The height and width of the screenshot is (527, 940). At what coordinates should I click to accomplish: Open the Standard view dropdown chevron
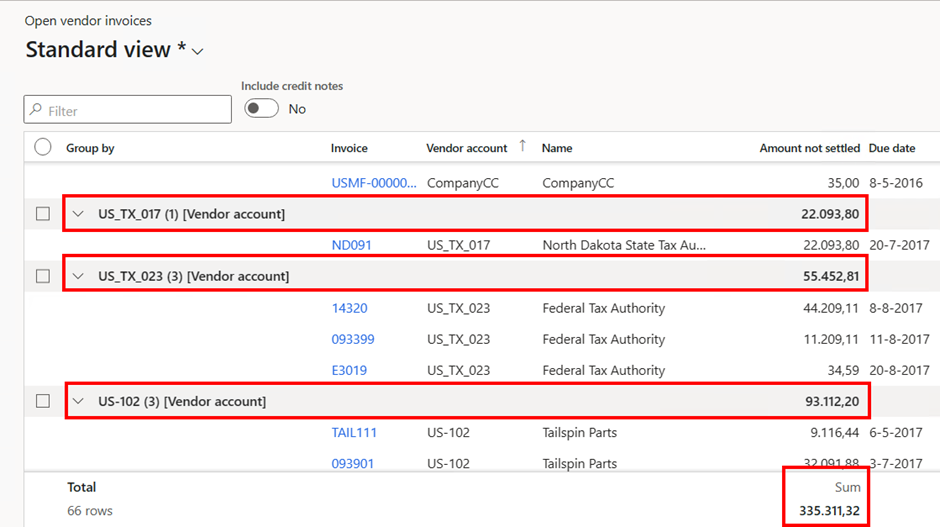(x=197, y=52)
